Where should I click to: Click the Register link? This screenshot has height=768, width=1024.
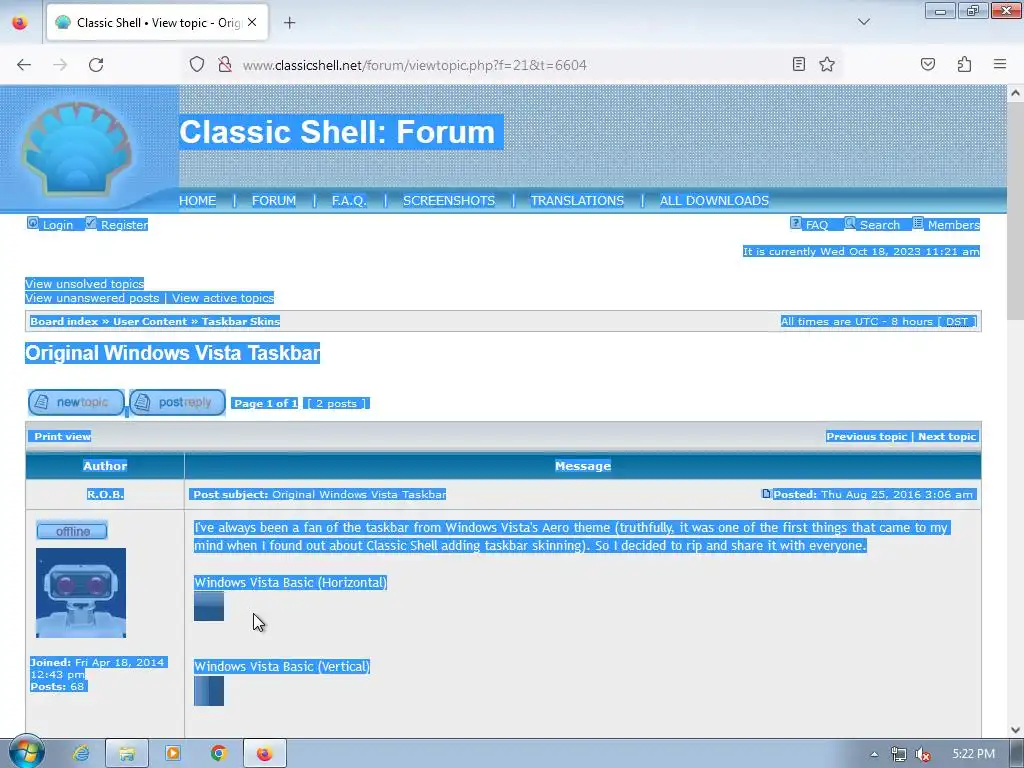(124, 225)
